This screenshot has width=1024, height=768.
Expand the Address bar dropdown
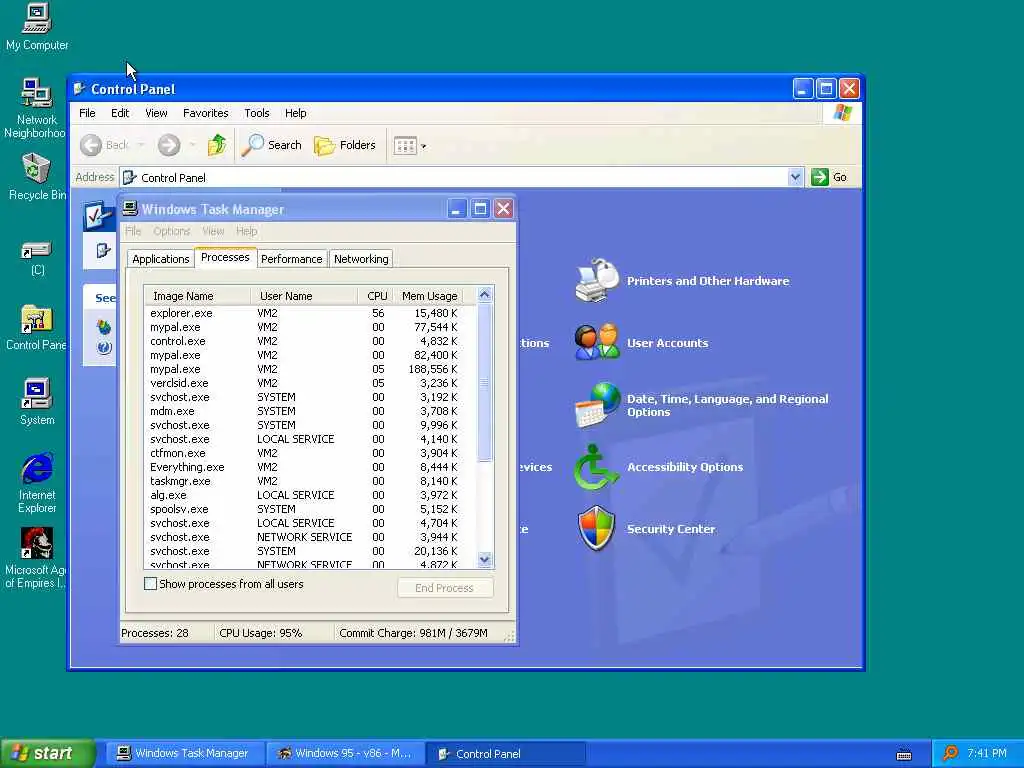click(x=795, y=177)
